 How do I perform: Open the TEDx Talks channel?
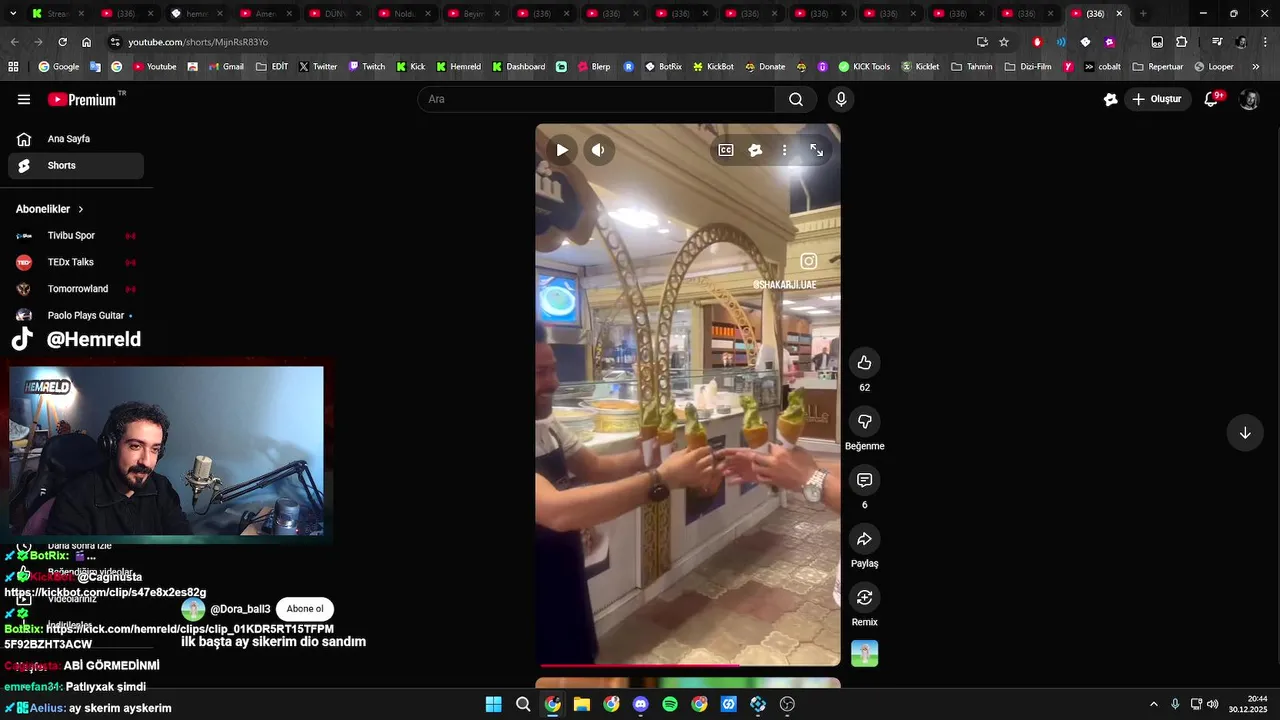(76, 262)
